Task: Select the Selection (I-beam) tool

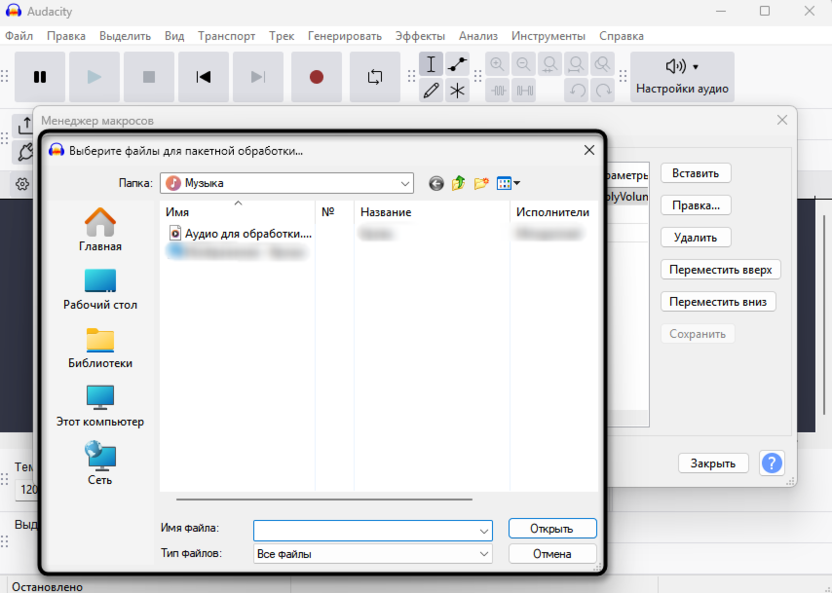Action: (x=431, y=64)
